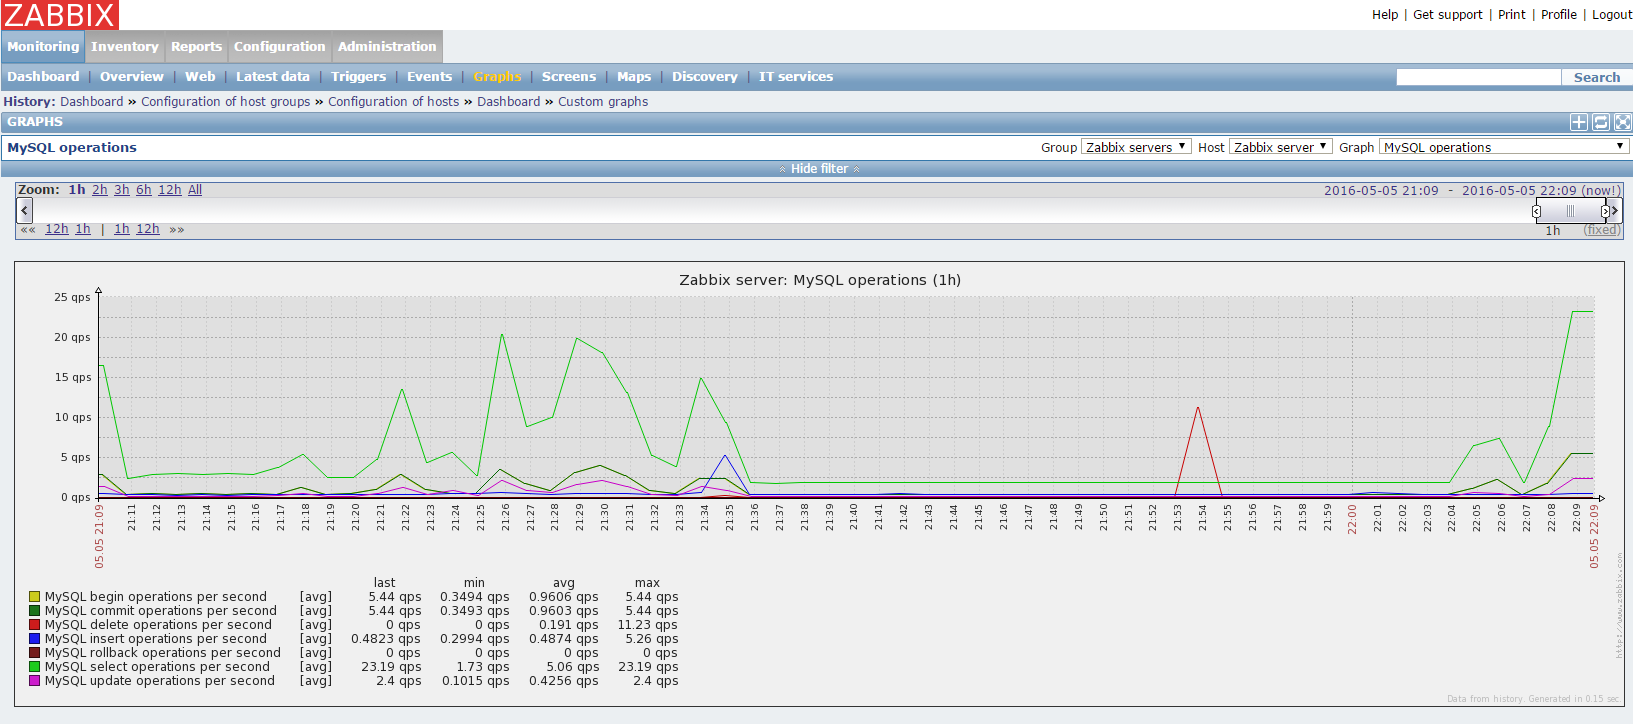Viewport: 1633px width, 724px height.
Task: Click the bright green MySQL select swatch
Action: point(35,667)
